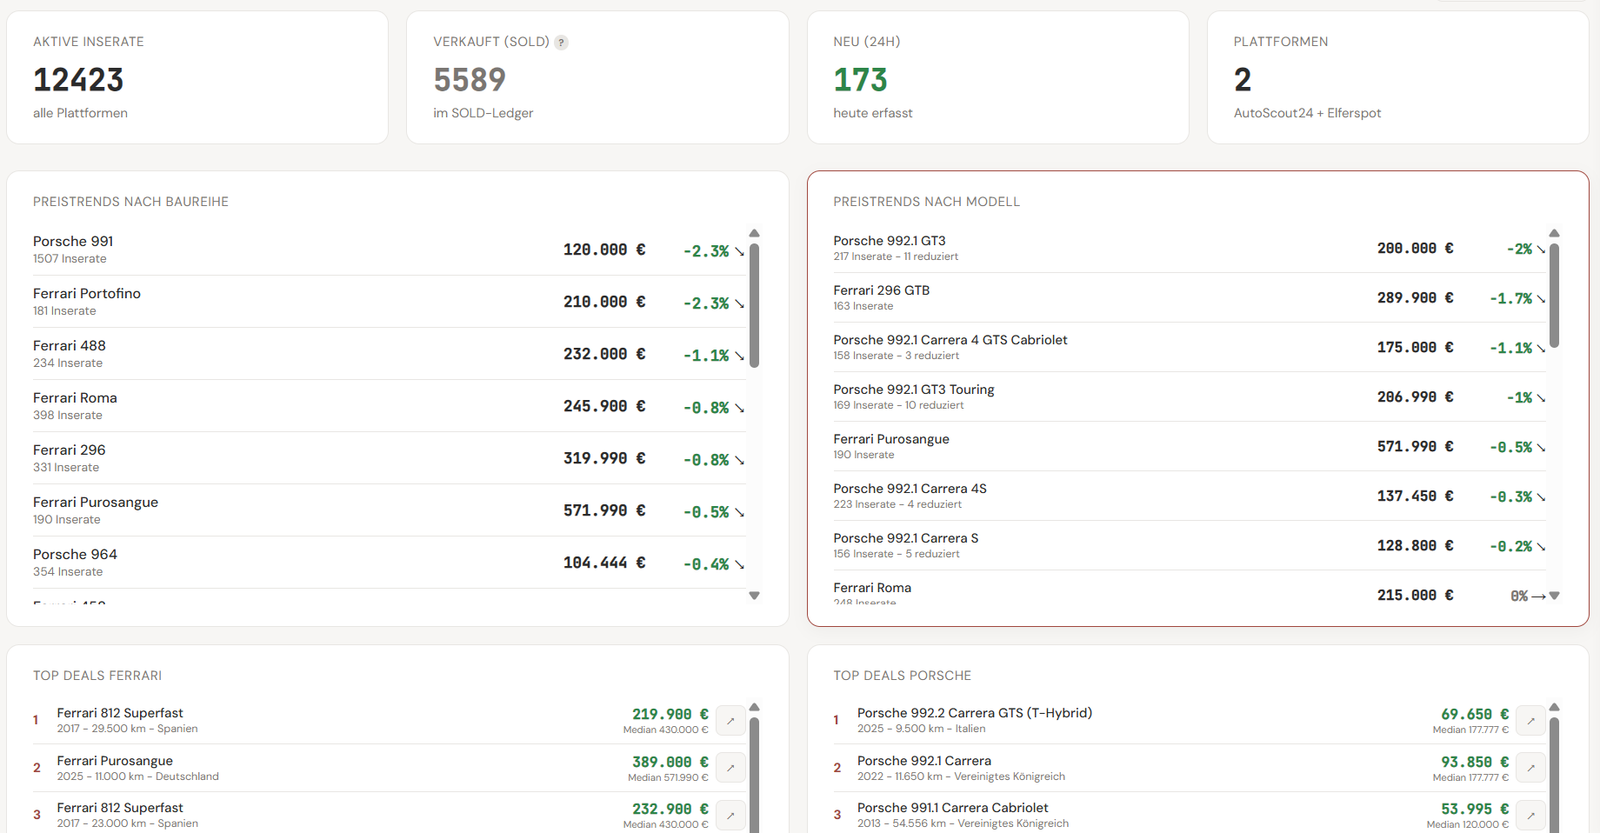This screenshot has height=833, width=1600.
Task: Open Ferrari 812 Superfast with 23.000 km
Action: [x=389, y=815]
